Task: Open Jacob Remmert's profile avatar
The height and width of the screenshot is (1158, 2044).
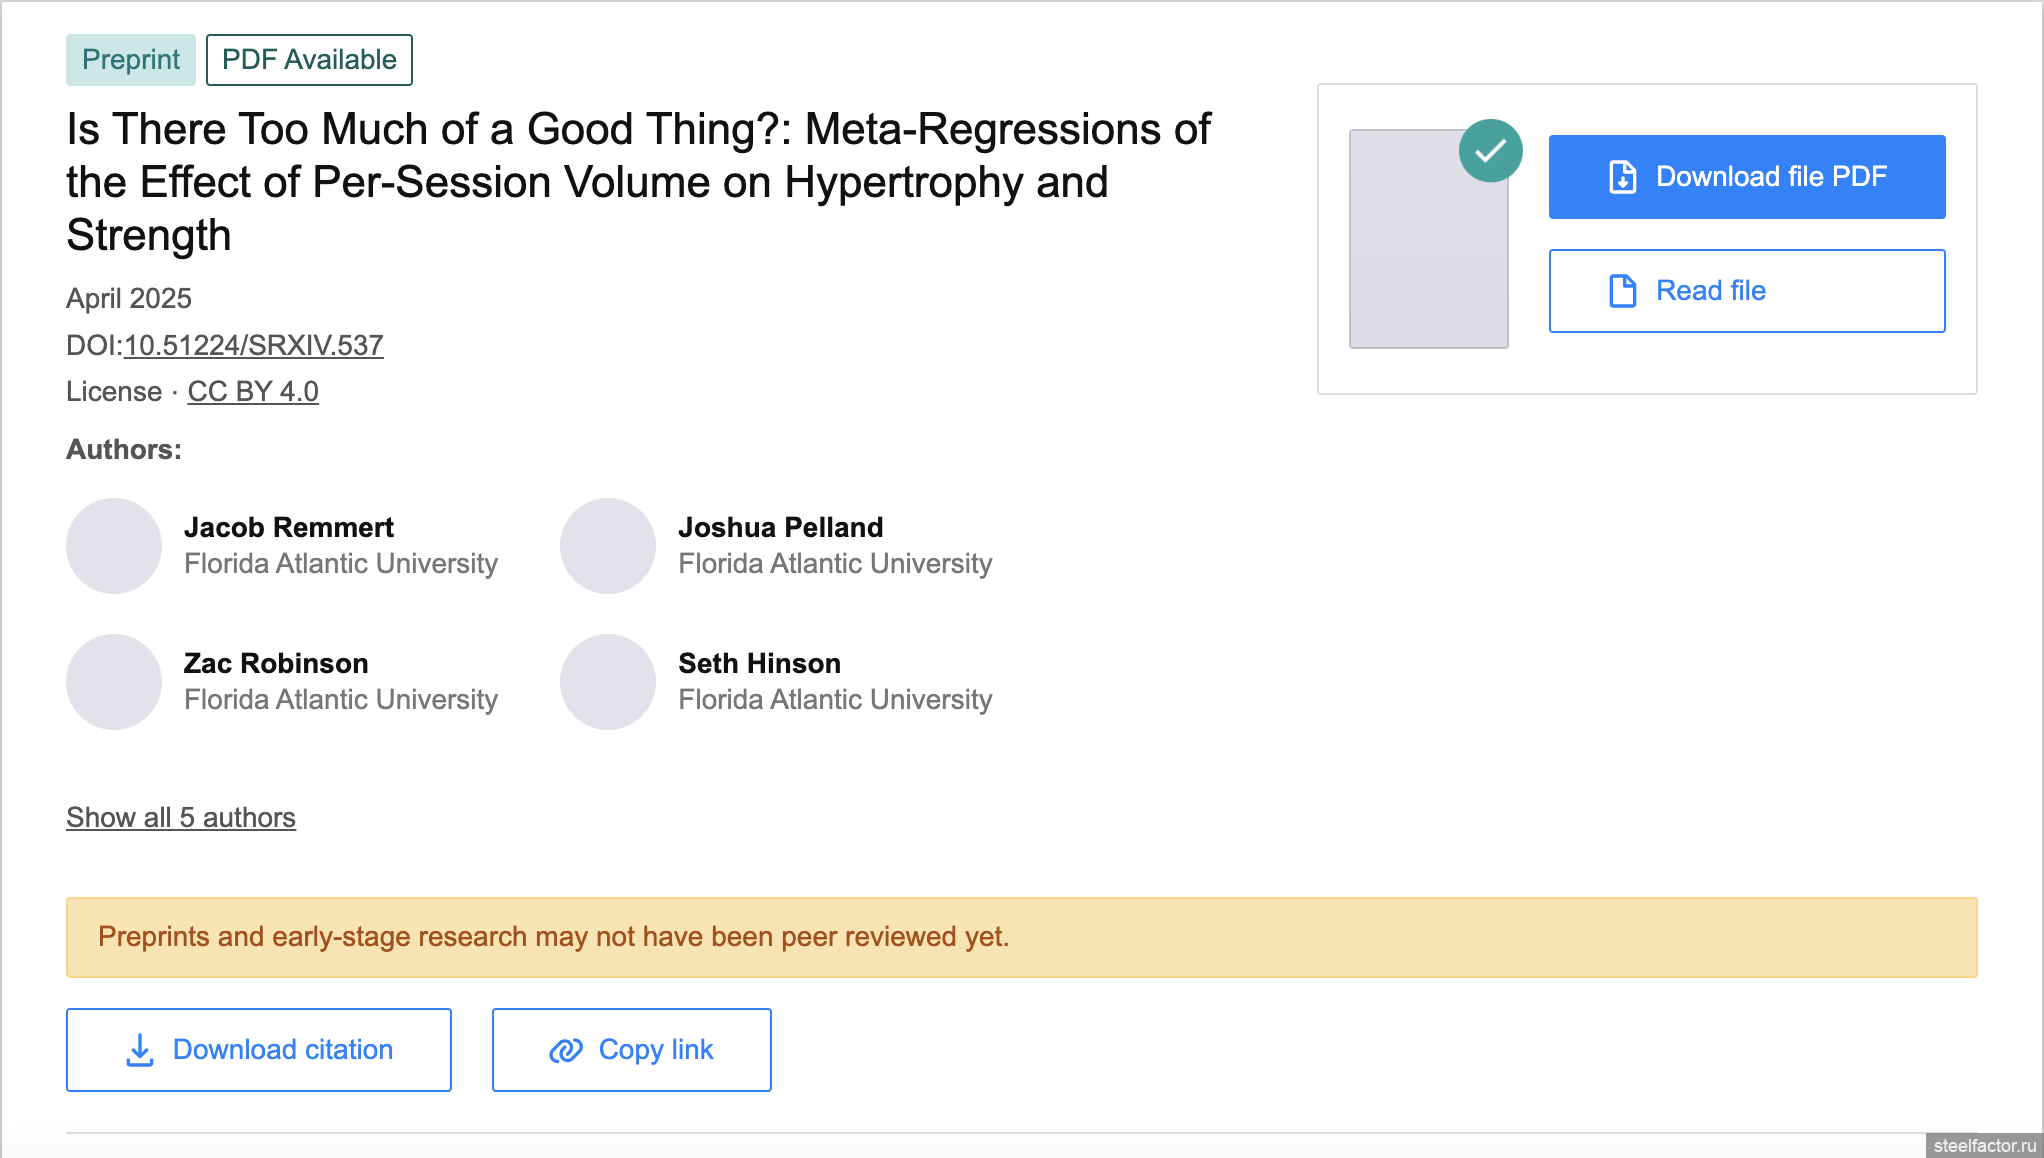Action: tap(114, 546)
